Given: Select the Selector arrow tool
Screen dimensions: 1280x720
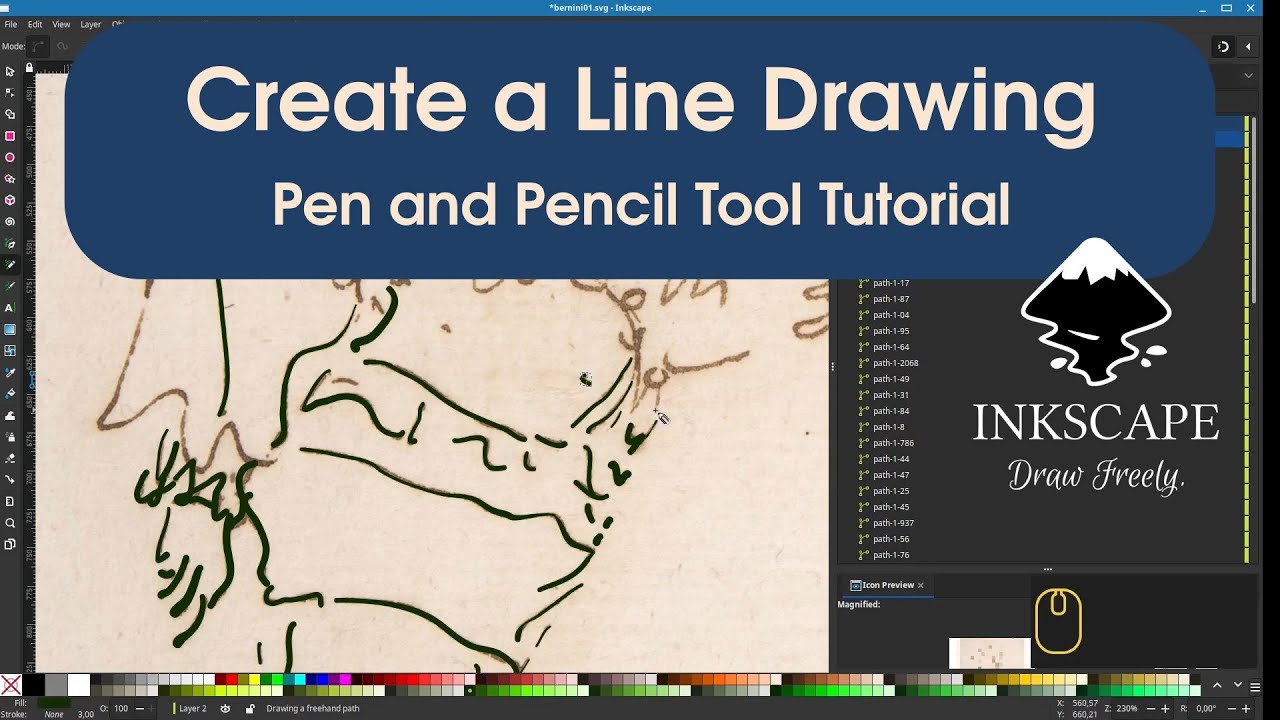Looking at the screenshot, I should pyautogui.click(x=10, y=72).
